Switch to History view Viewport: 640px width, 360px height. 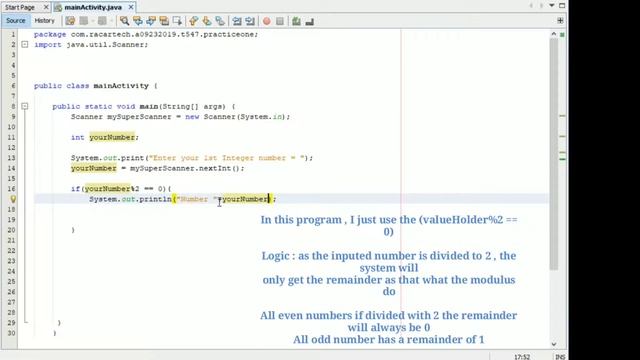(x=44, y=20)
